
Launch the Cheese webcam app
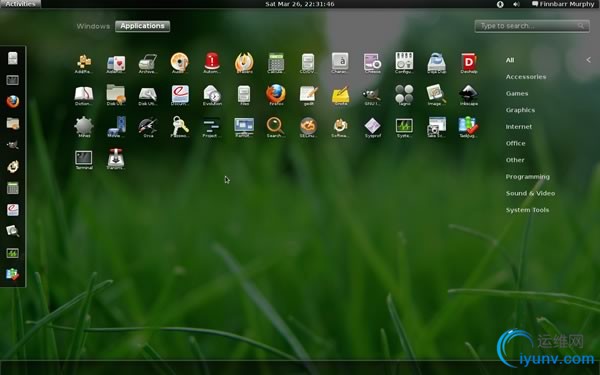[372, 62]
